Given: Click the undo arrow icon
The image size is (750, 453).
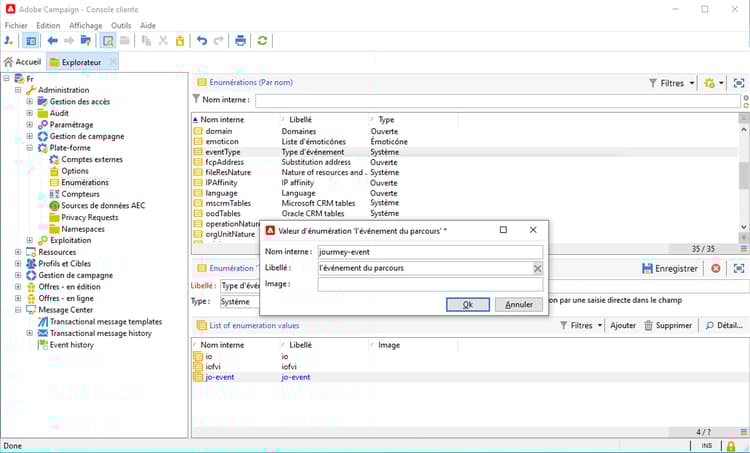Looking at the screenshot, I should click(202, 41).
